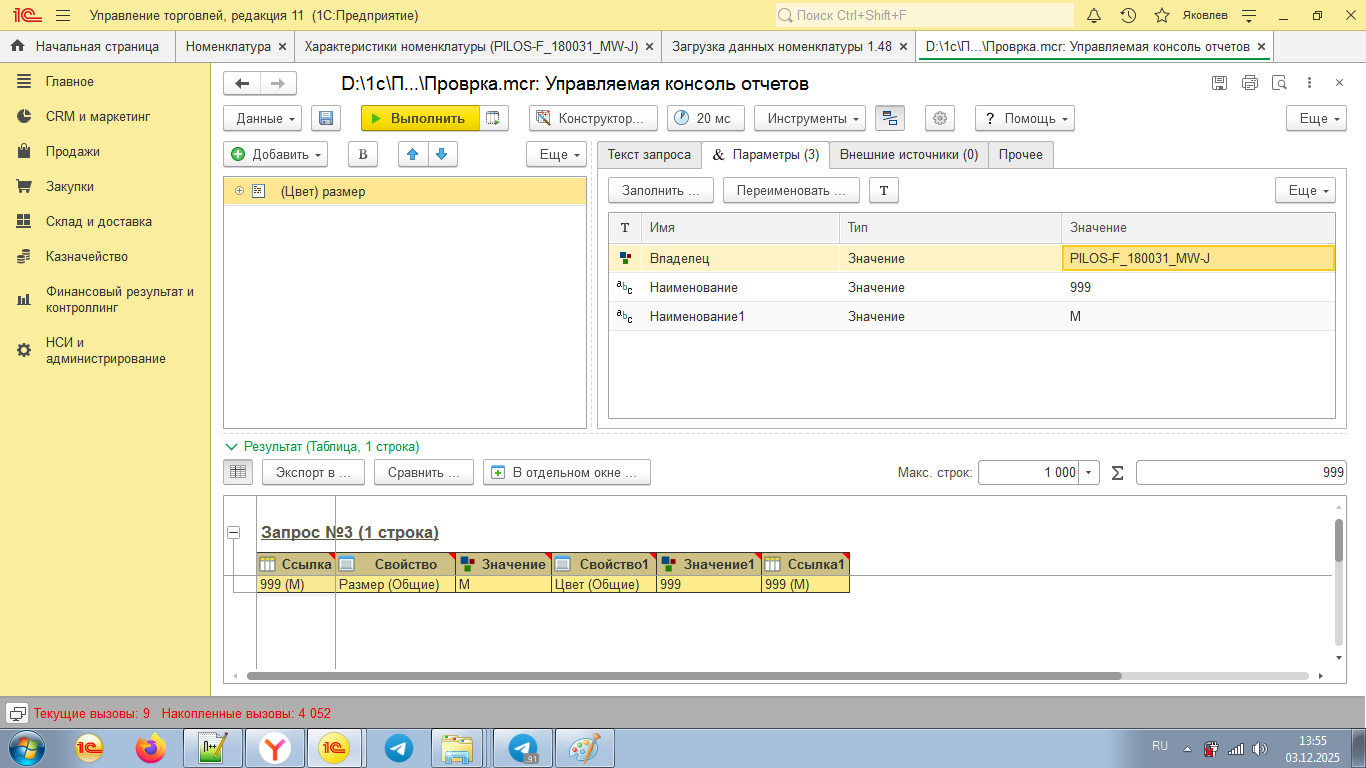Screen dimensions: 1366x768
Task: Switch to Загрузка данных номенклатуры 1.48 tab
Action: 782,46
